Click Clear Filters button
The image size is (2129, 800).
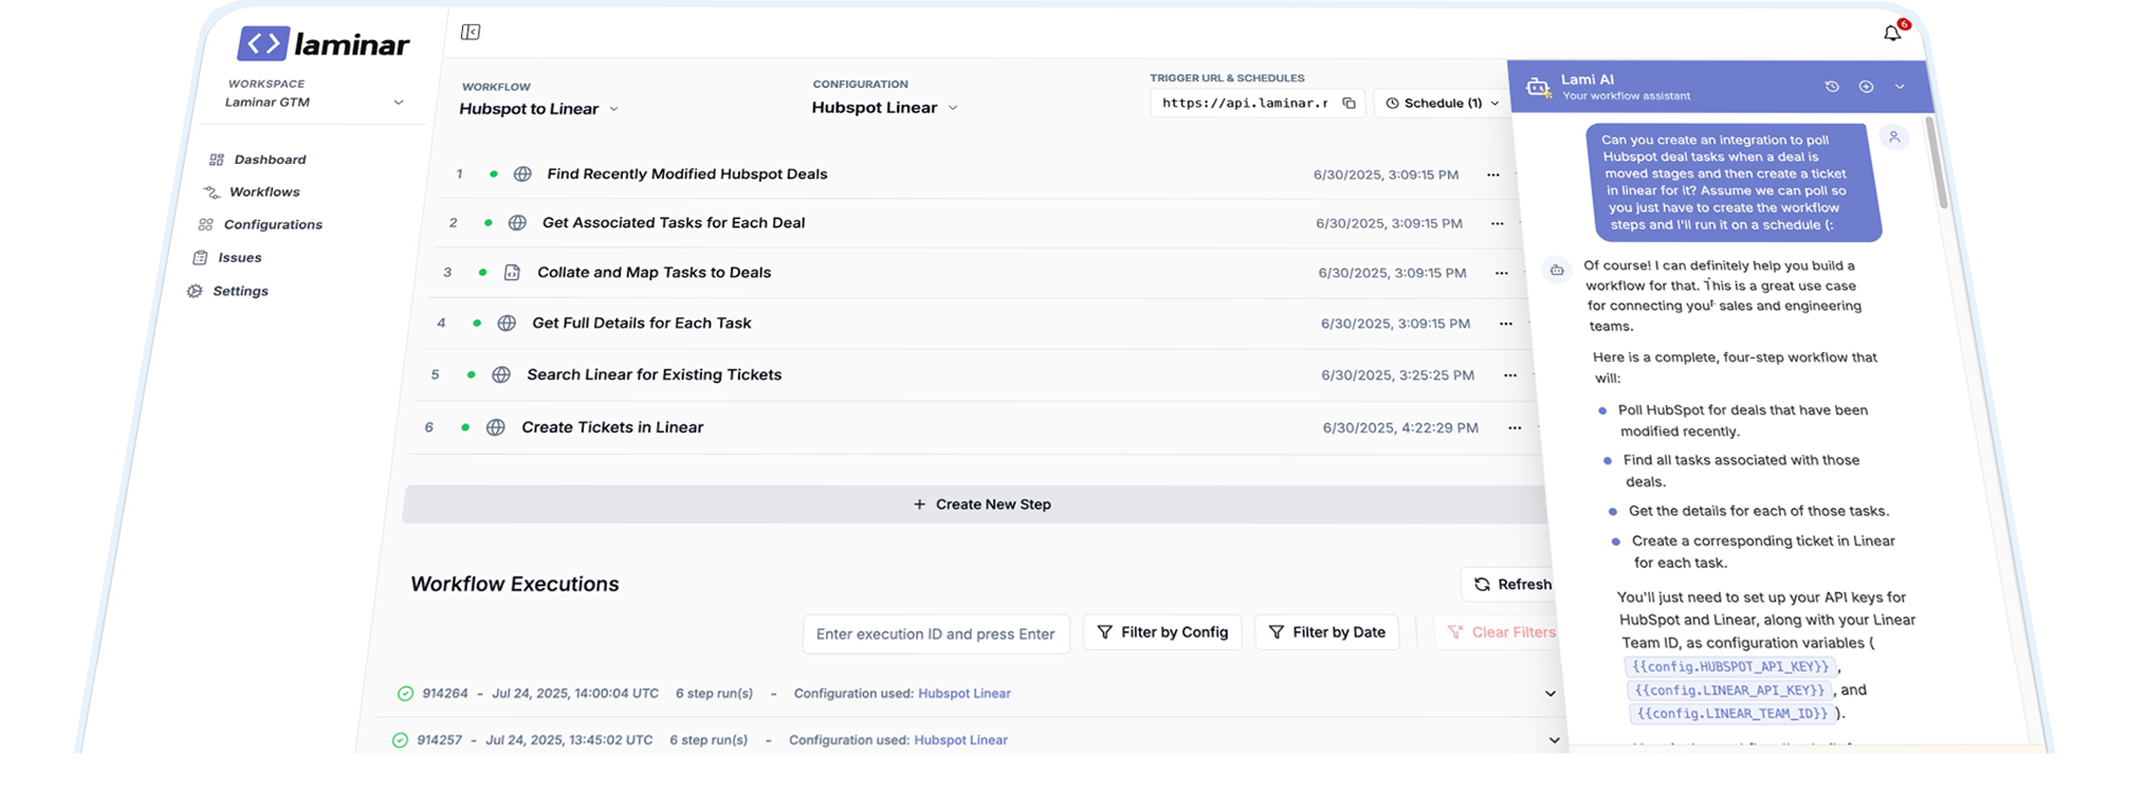click(1500, 632)
